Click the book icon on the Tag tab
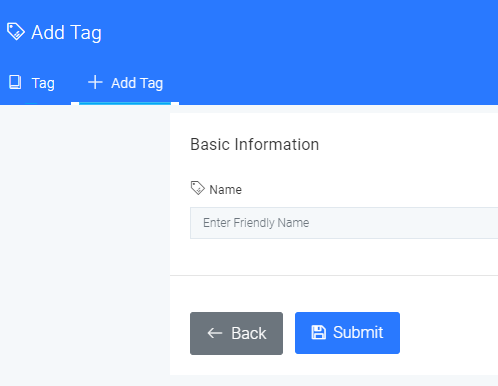Screen dimensions: 498x386 [15, 82]
